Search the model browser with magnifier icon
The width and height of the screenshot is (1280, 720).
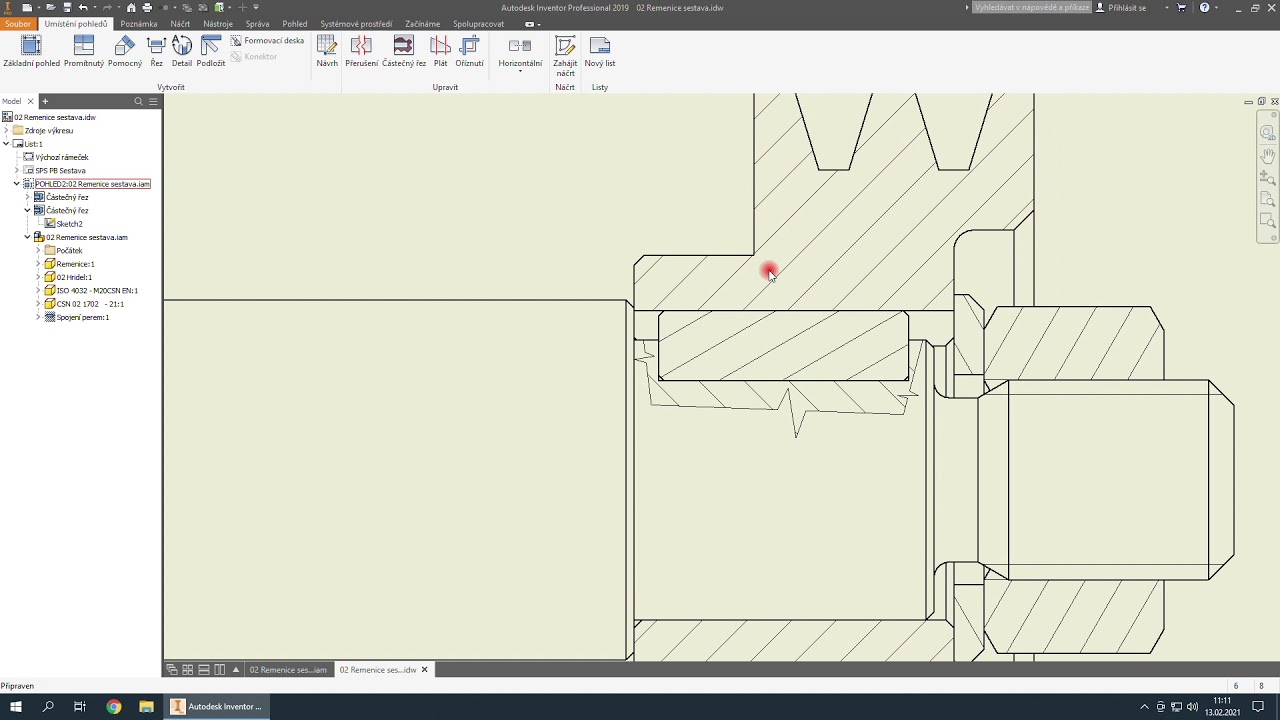click(x=139, y=101)
